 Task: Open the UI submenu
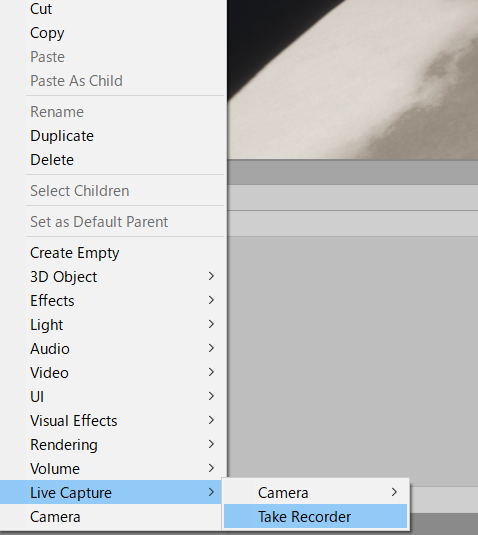113,396
